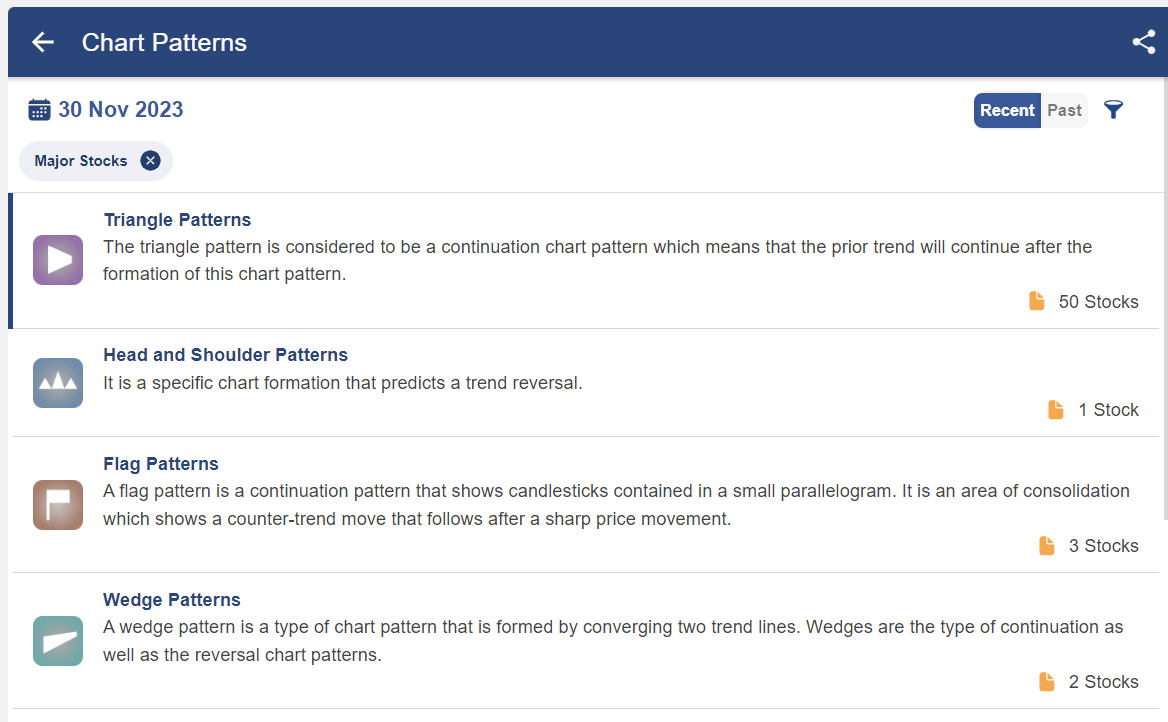Remove the Major Stocks filter chip
Screen dimensions: 1168x722
150,161
